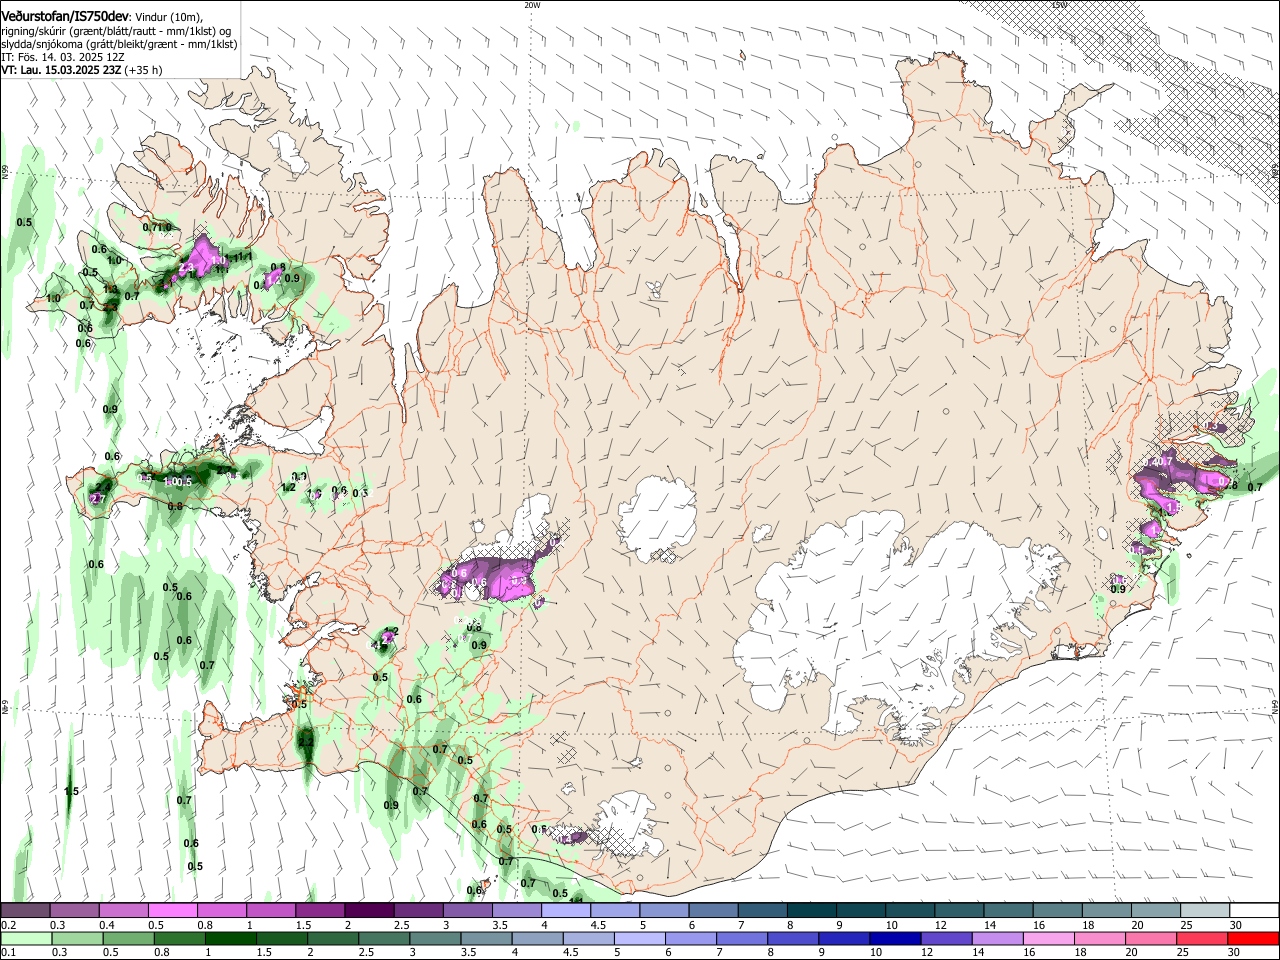Click the dark mauve 0.2–0.3 snow legend swatch
Image resolution: width=1280 pixels, height=960 pixels.
[25, 911]
